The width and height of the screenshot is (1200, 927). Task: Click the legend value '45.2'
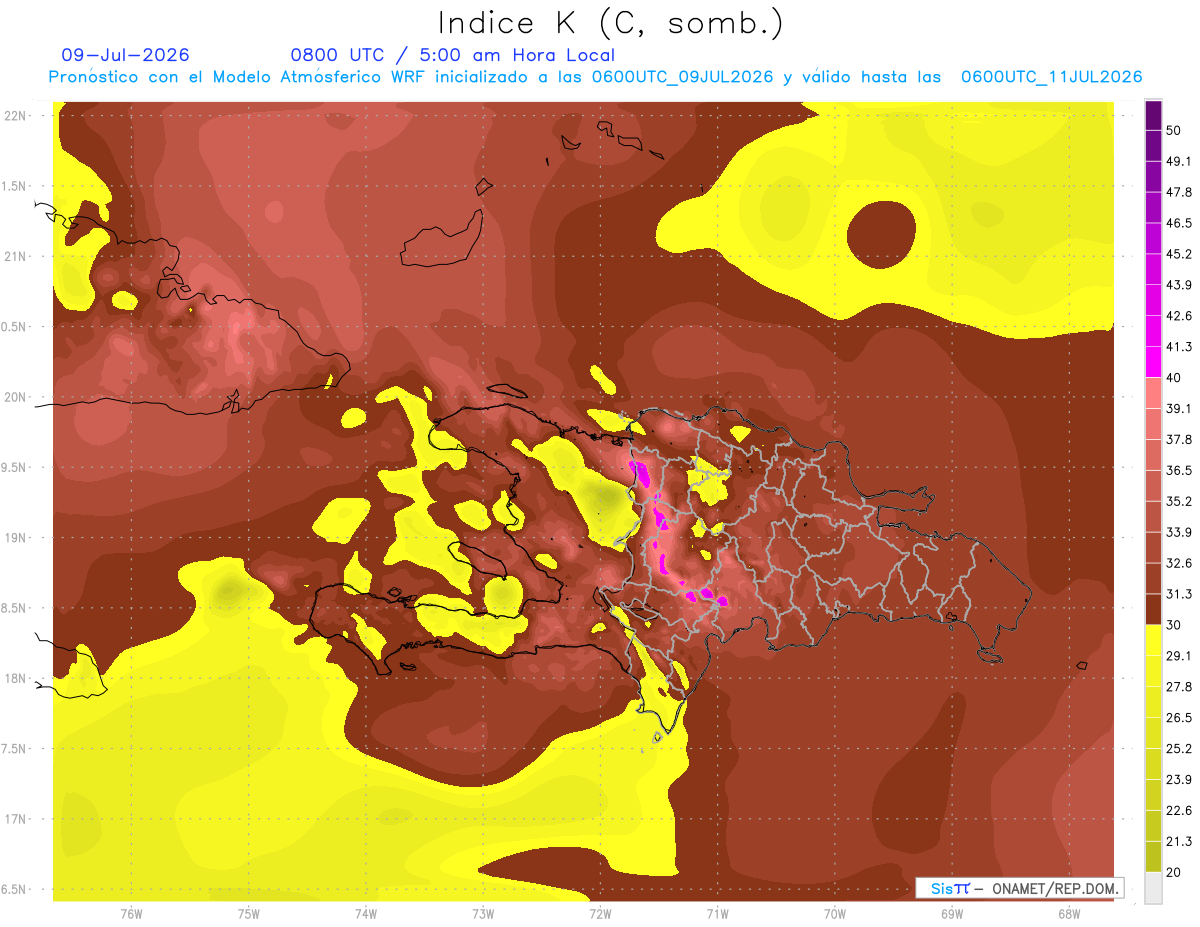1179,254
